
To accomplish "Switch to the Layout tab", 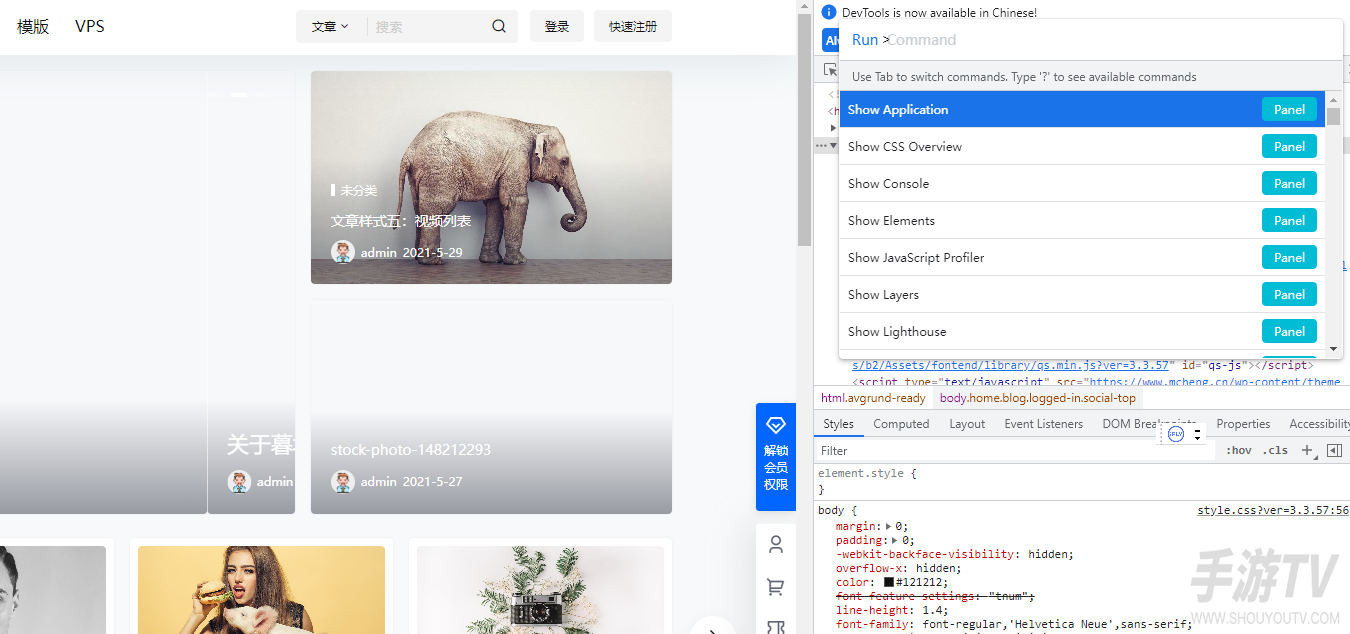I will (967, 424).
